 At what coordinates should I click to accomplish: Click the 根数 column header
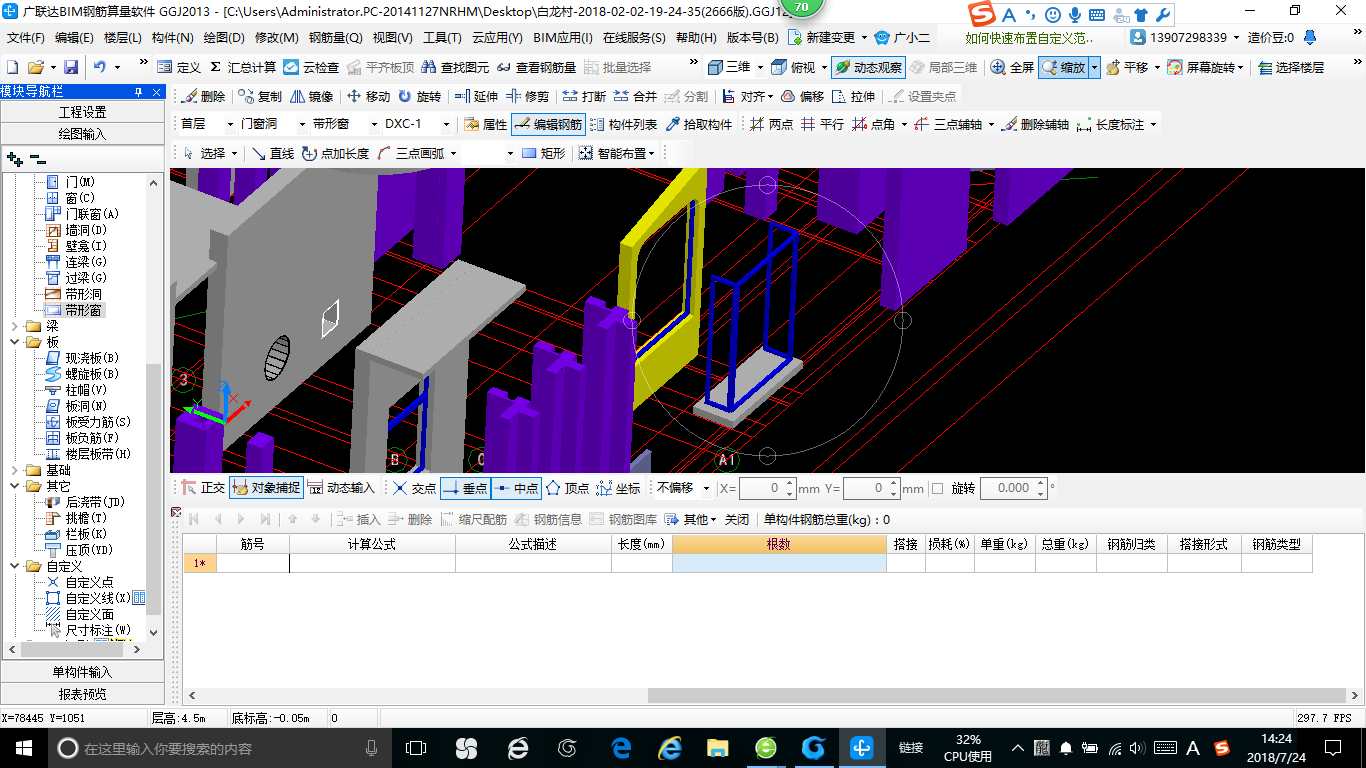(x=779, y=544)
